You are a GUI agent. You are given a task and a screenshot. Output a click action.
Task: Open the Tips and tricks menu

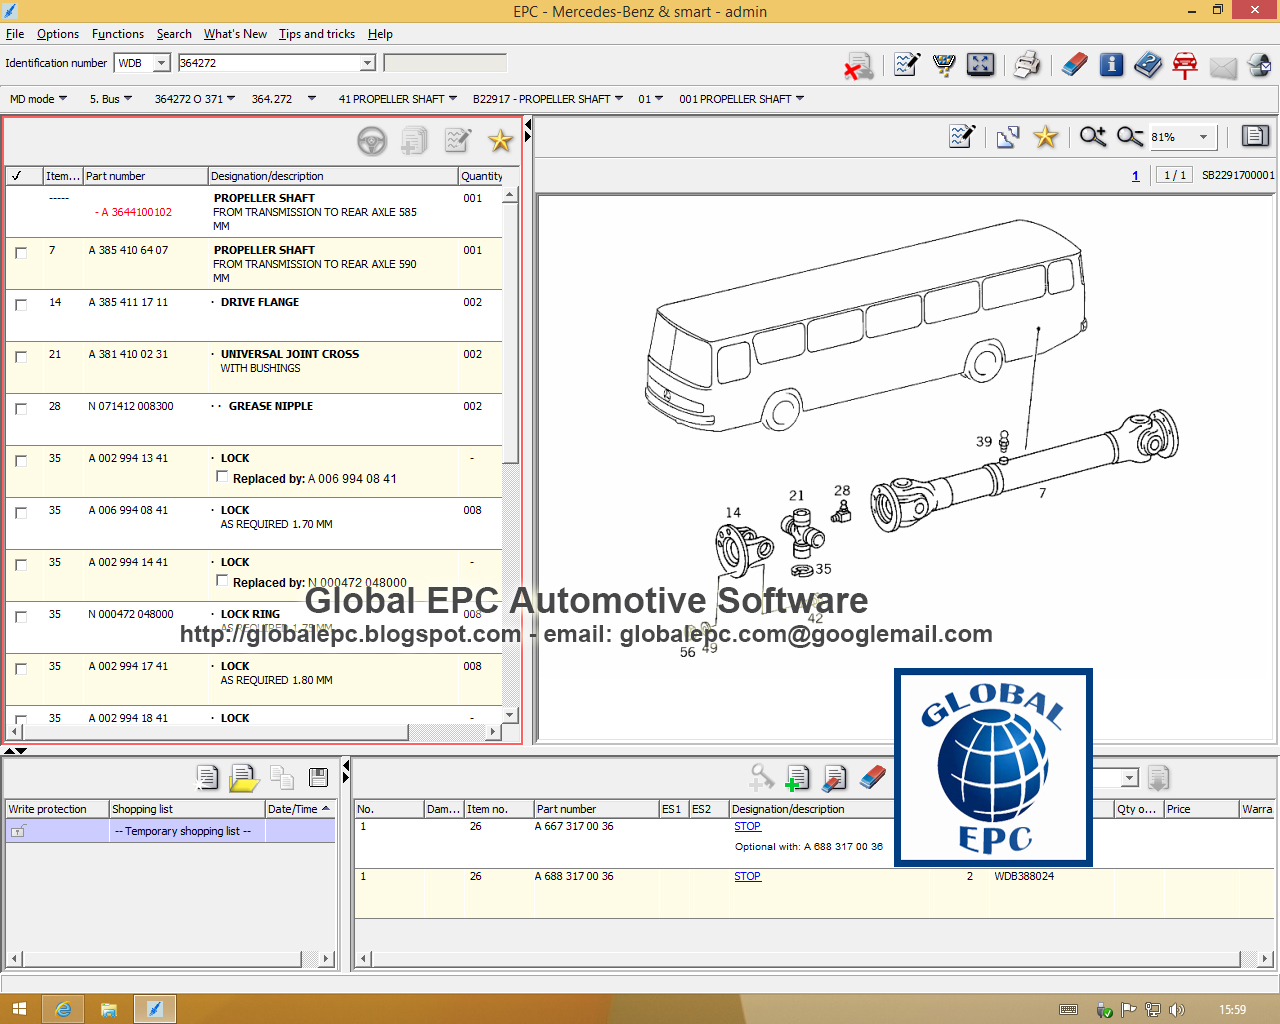tap(317, 34)
